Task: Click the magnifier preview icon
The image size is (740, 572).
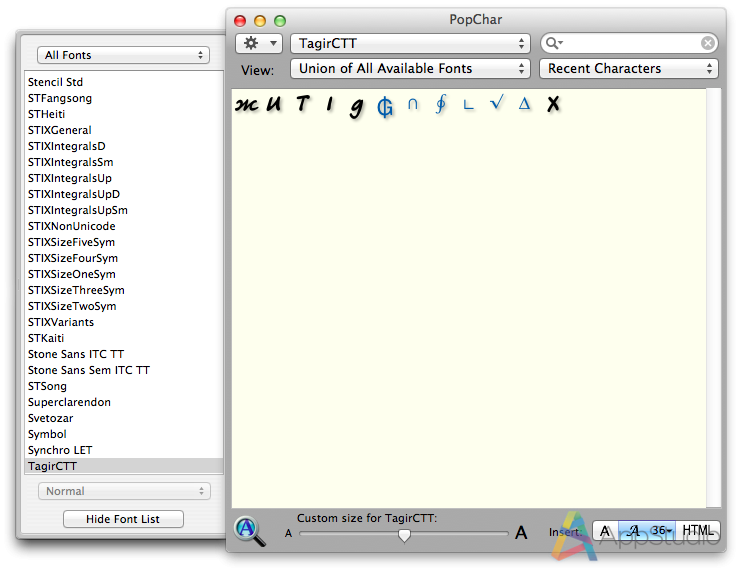Action: pyautogui.click(x=250, y=530)
